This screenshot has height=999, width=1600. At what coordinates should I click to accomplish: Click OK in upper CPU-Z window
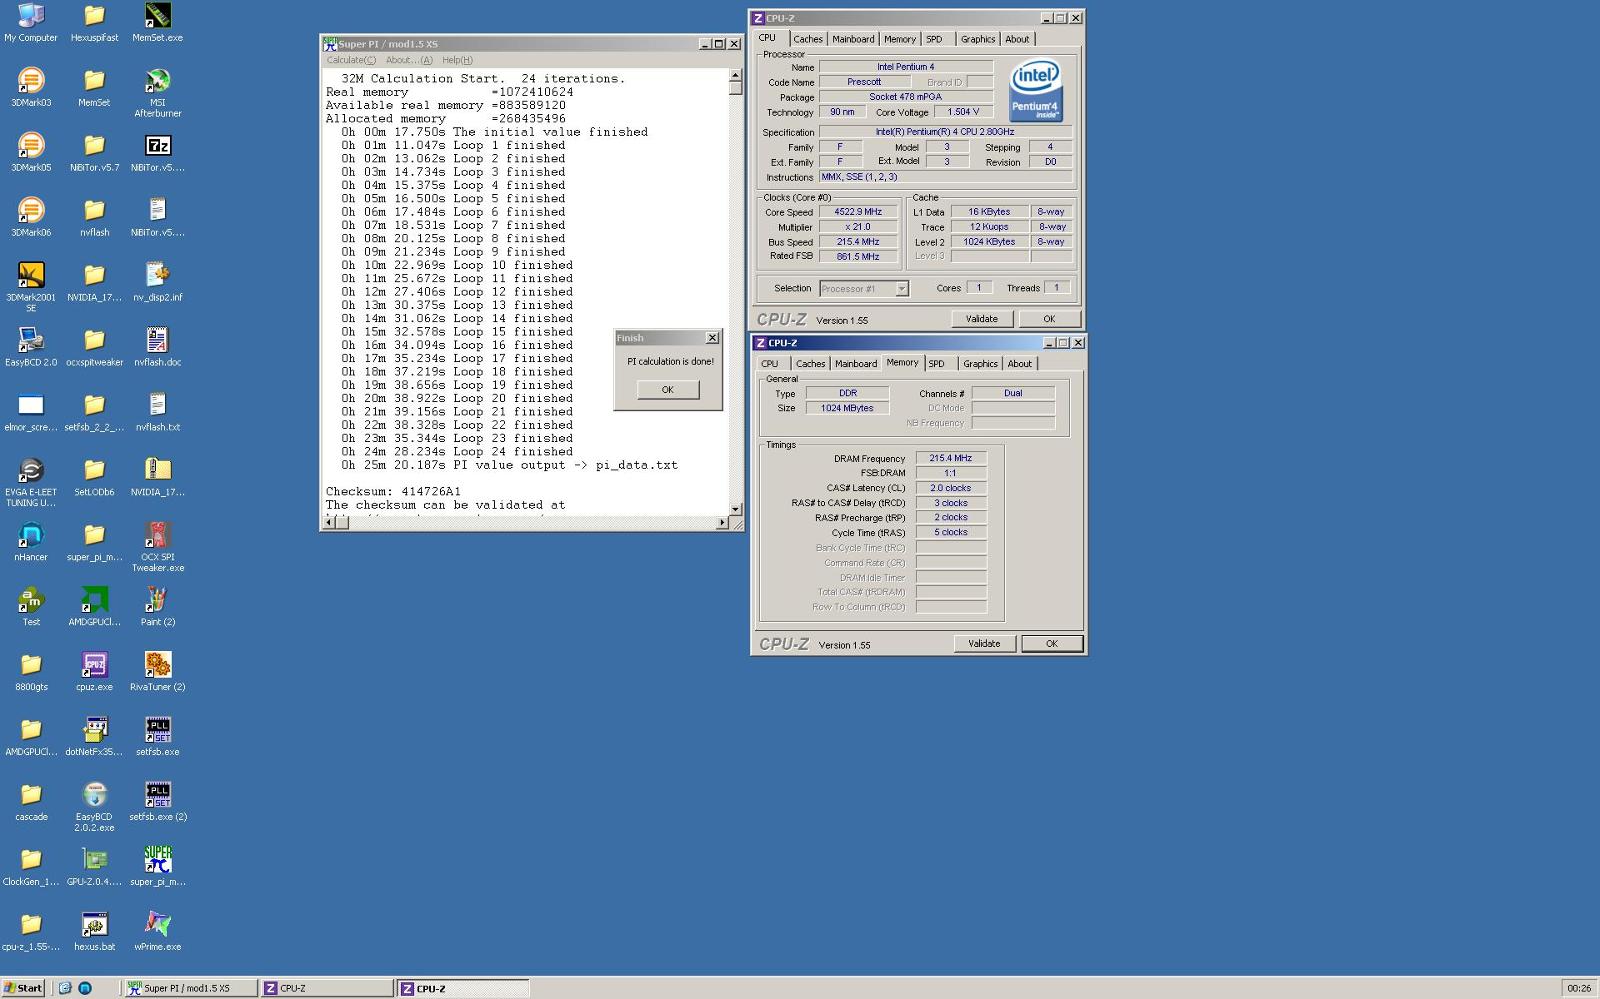click(x=1049, y=319)
